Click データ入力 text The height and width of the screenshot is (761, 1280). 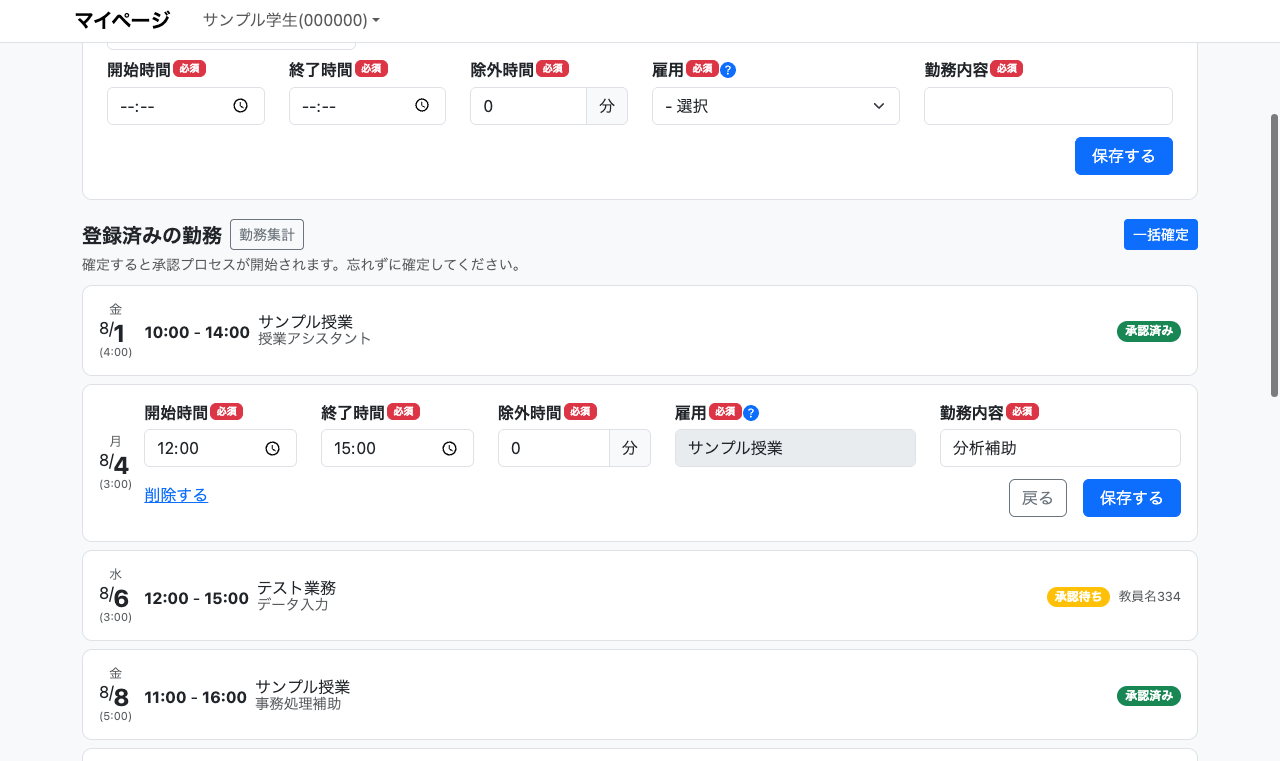click(293, 605)
